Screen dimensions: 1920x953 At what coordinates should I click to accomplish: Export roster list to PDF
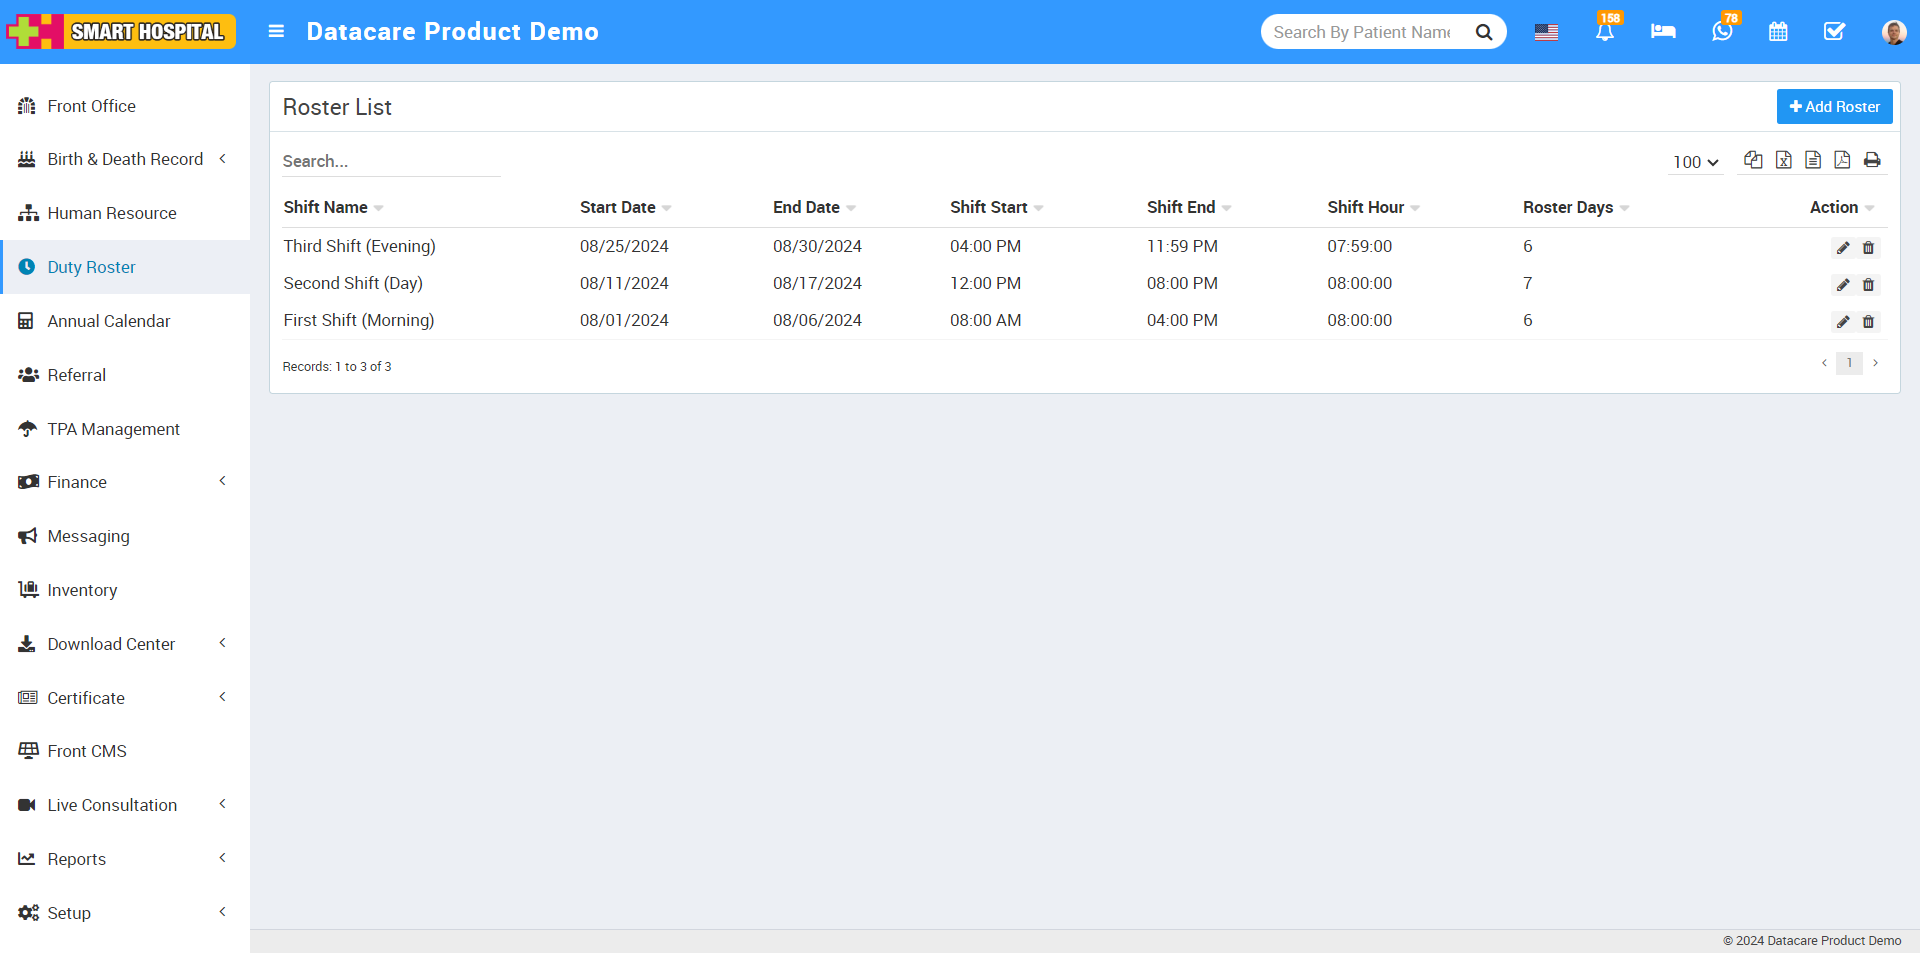pos(1843,160)
